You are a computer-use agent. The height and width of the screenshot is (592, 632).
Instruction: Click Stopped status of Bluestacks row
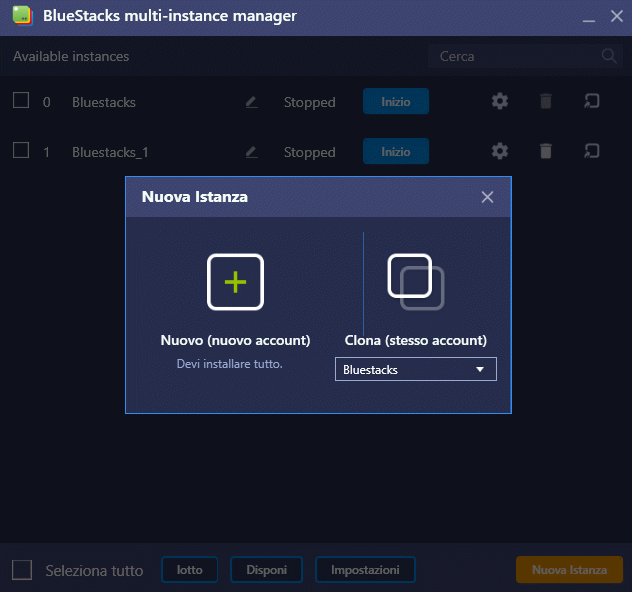tap(310, 103)
